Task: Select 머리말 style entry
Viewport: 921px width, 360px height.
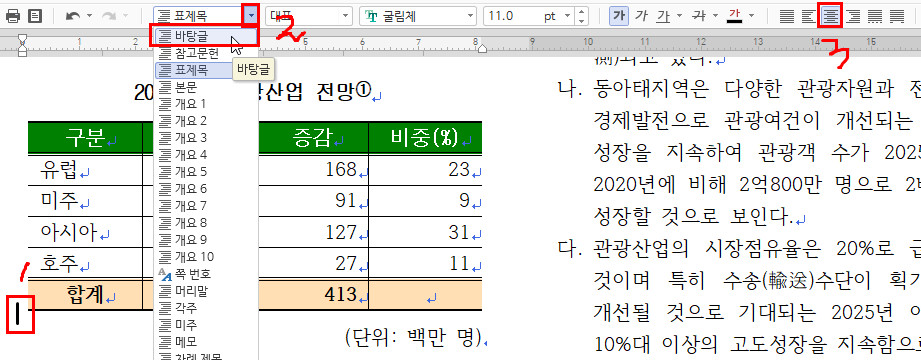Action: click(205, 291)
